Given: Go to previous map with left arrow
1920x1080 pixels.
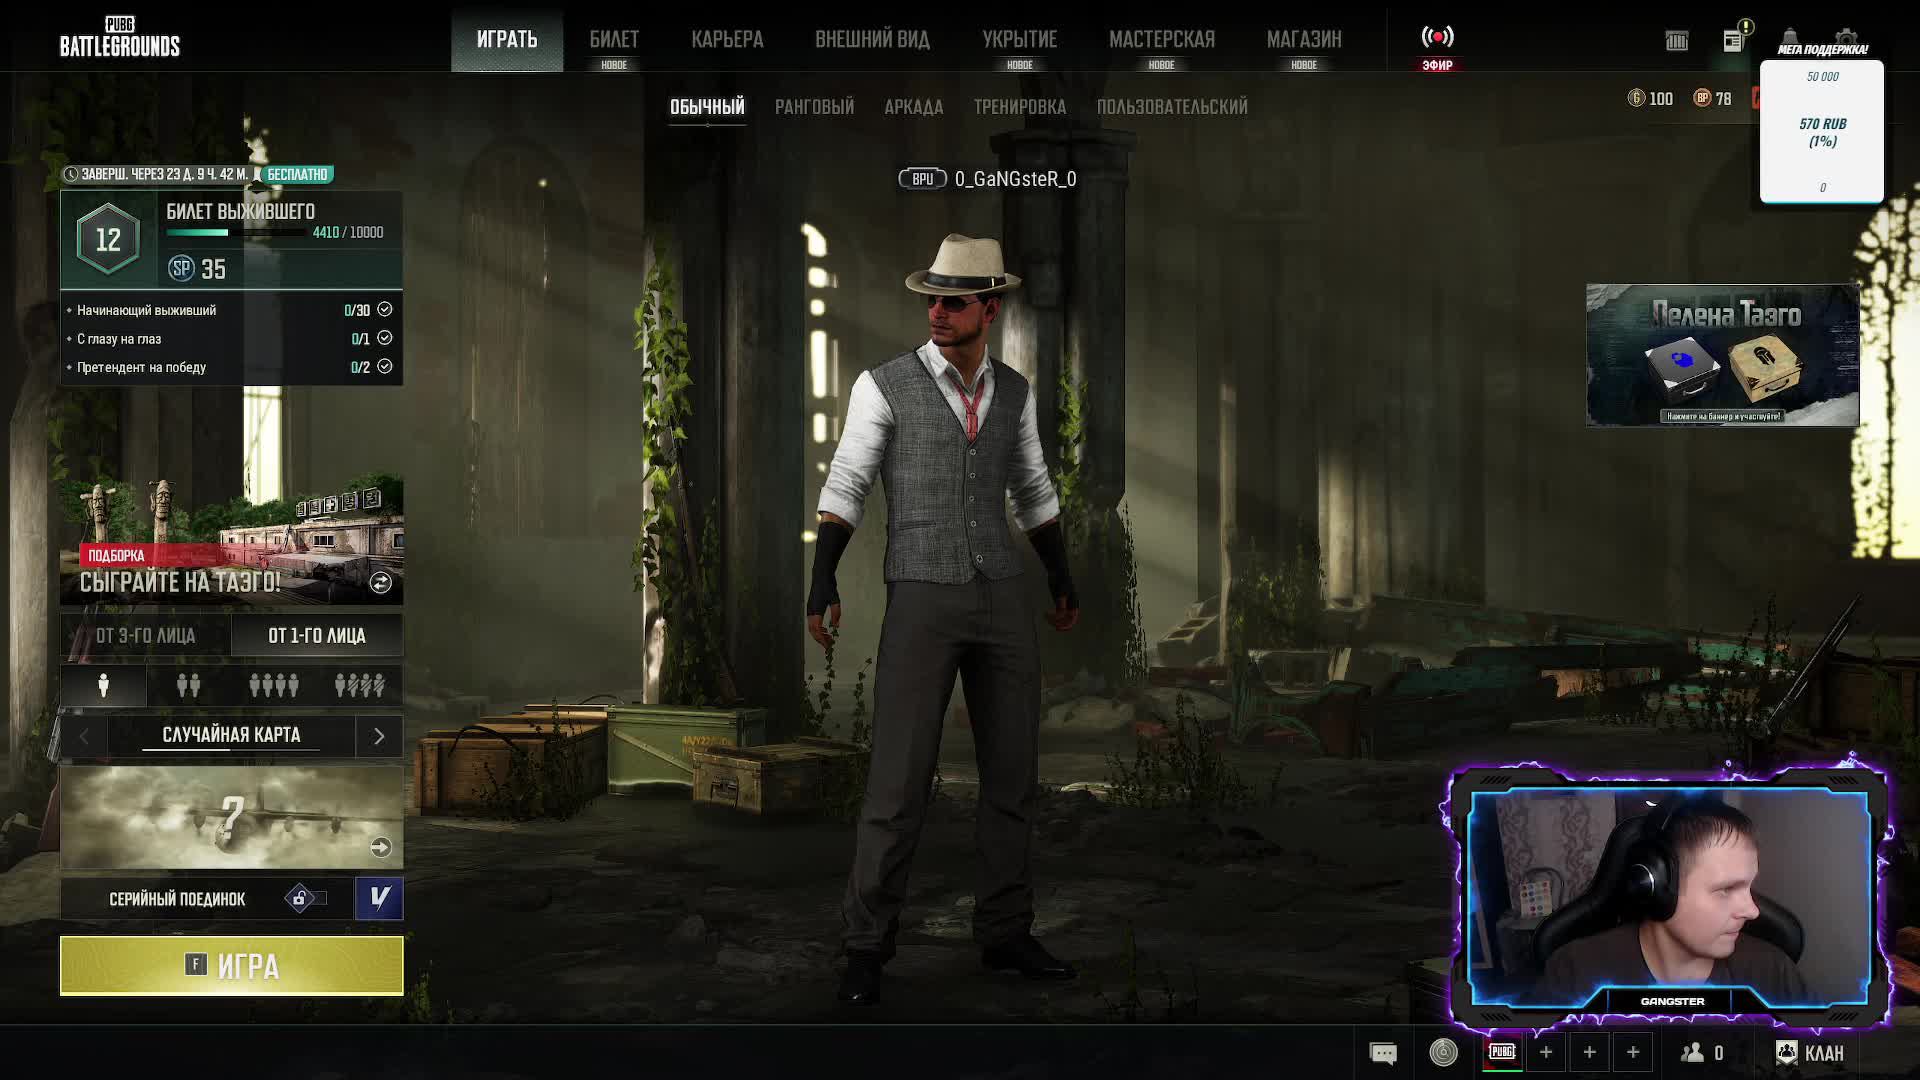Looking at the screenshot, I should click(84, 737).
